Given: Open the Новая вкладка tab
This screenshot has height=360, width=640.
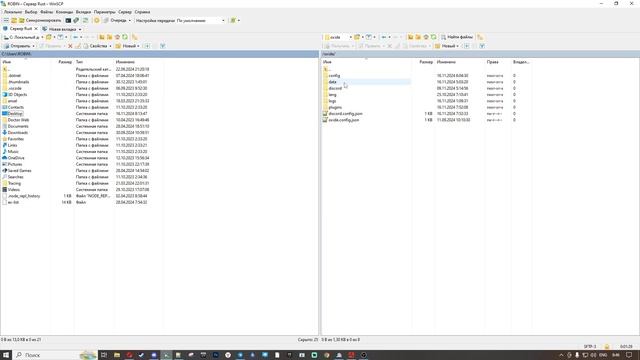Looking at the screenshot, I should coord(62,29).
